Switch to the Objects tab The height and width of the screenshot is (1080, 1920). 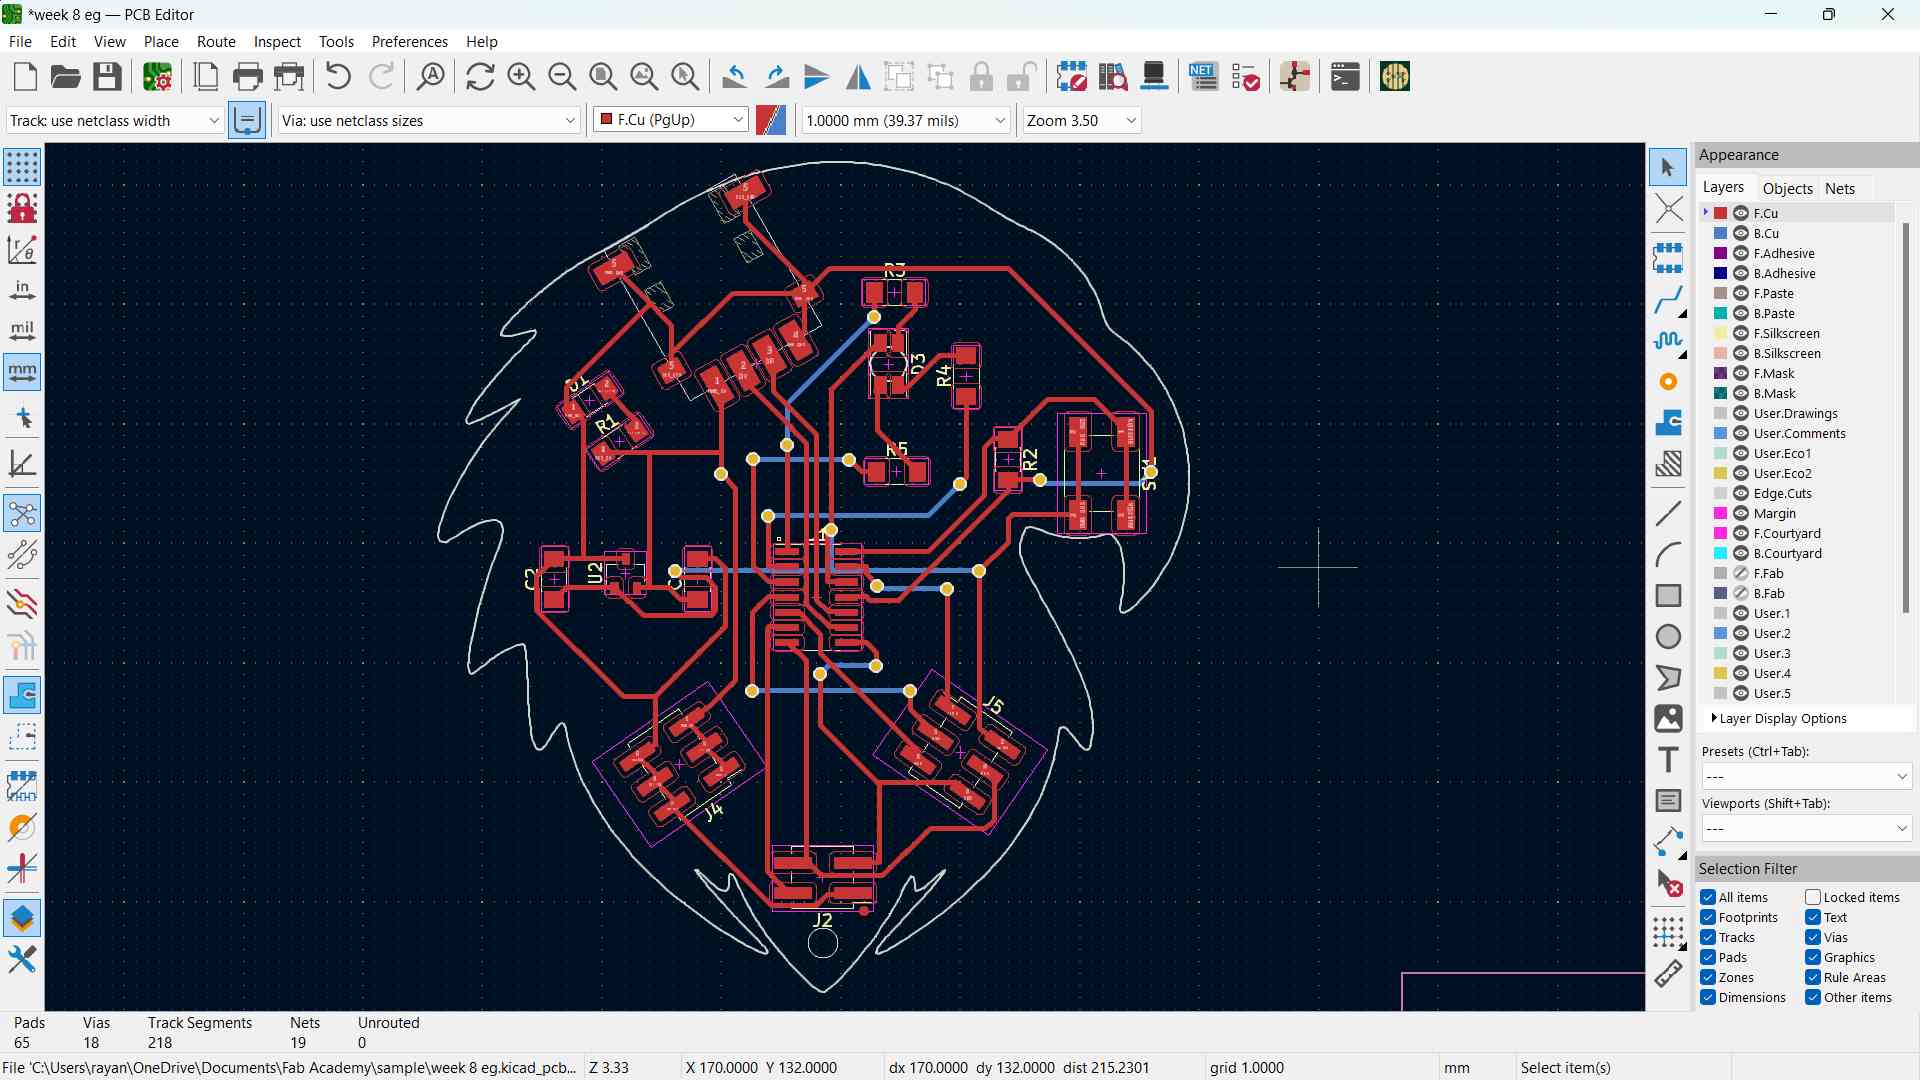(1787, 188)
